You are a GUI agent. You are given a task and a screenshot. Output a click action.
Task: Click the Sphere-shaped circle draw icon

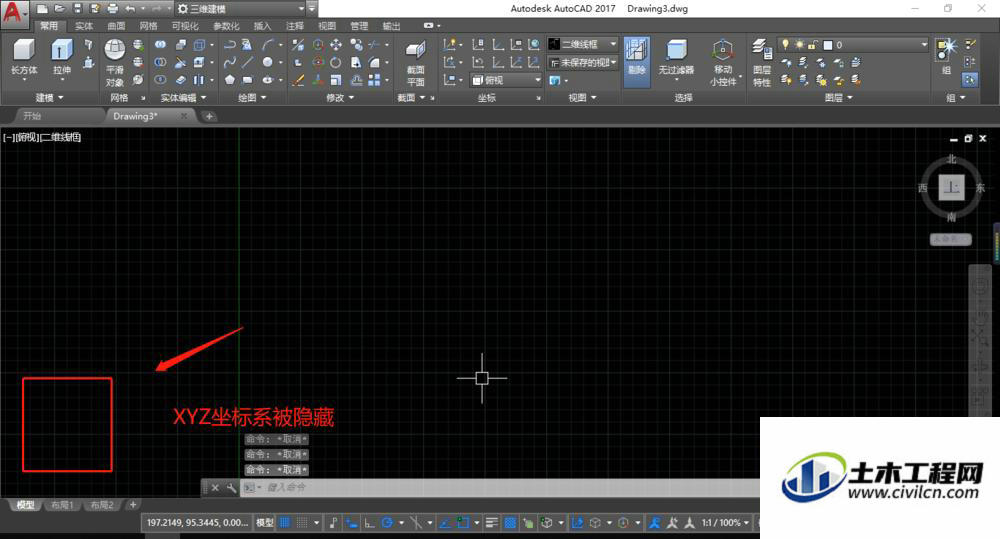267,62
